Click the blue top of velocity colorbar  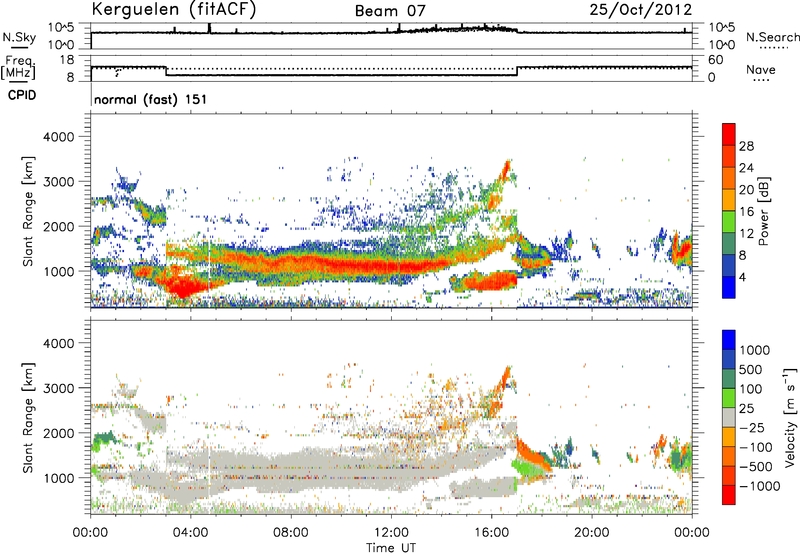[x=729, y=340]
